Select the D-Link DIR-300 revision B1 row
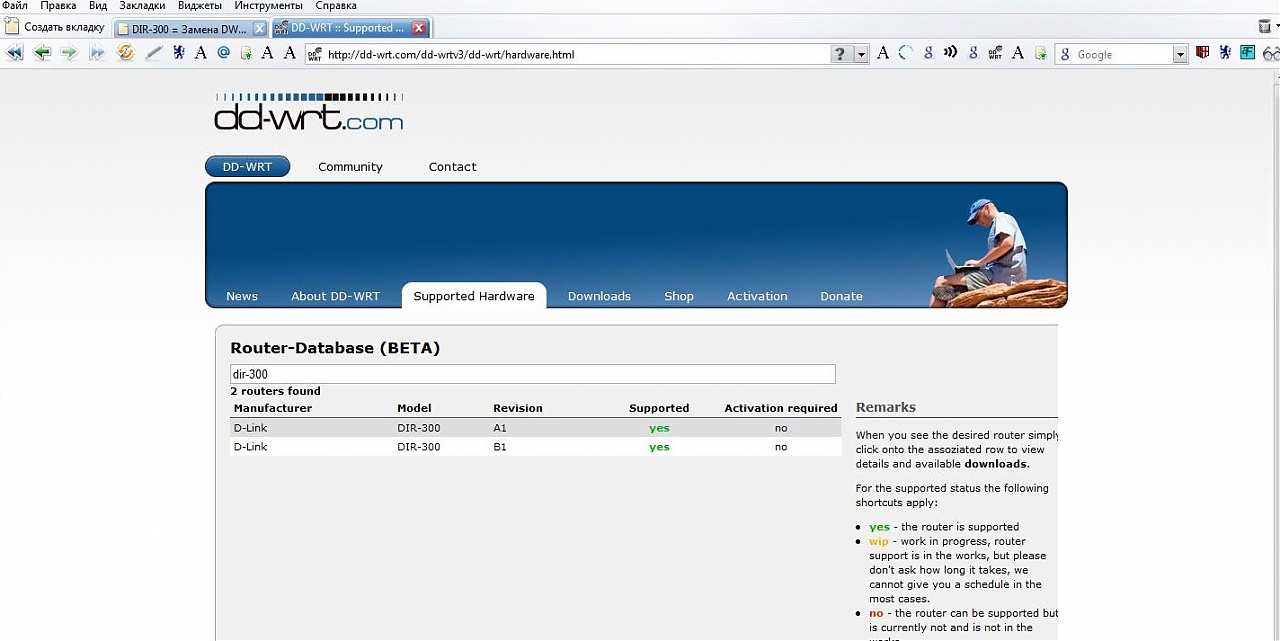This screenshot has width=1280, height=641. click(535, 447)
